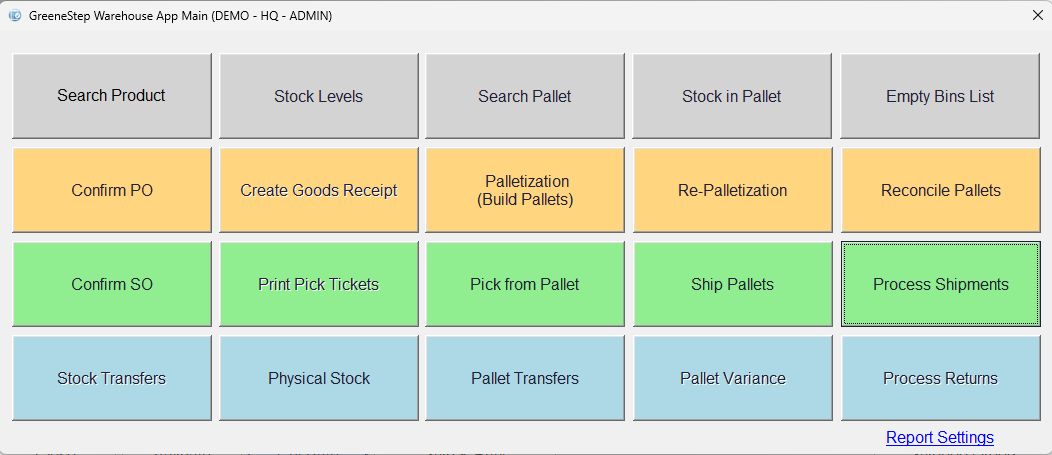This screenshot has width=1052, height=455.
Task: Follow the Report Settings link
Action: (940, 438)
